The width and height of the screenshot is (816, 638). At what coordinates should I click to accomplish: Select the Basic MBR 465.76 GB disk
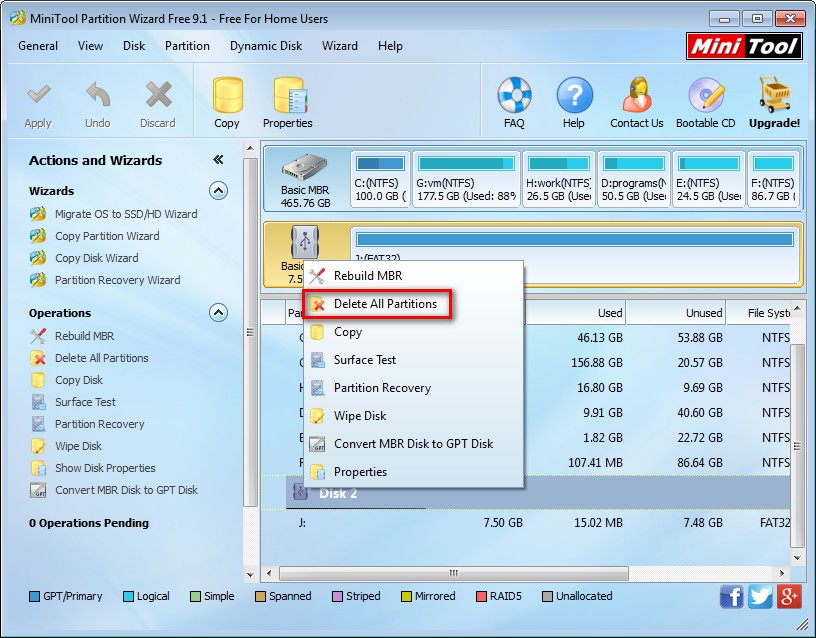(305, 180)
